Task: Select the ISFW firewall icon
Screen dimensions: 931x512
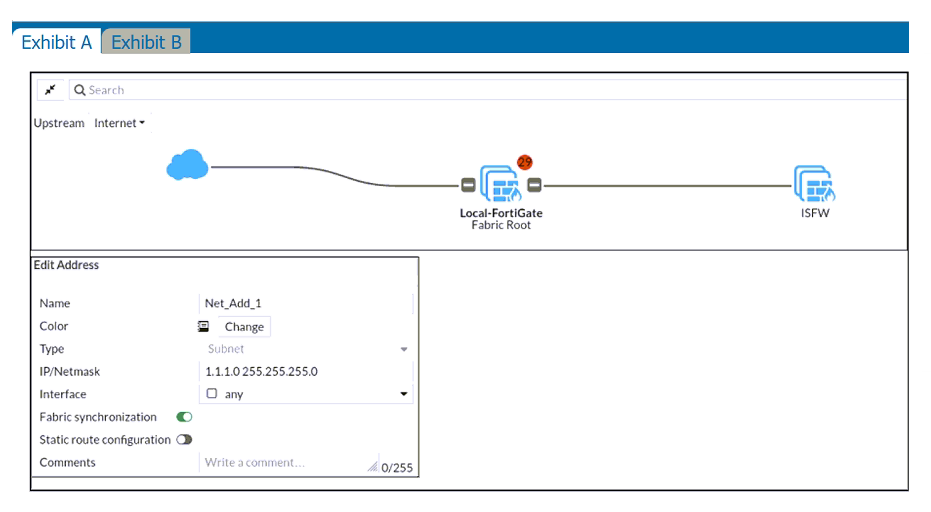Action: [x=814, y=184]
